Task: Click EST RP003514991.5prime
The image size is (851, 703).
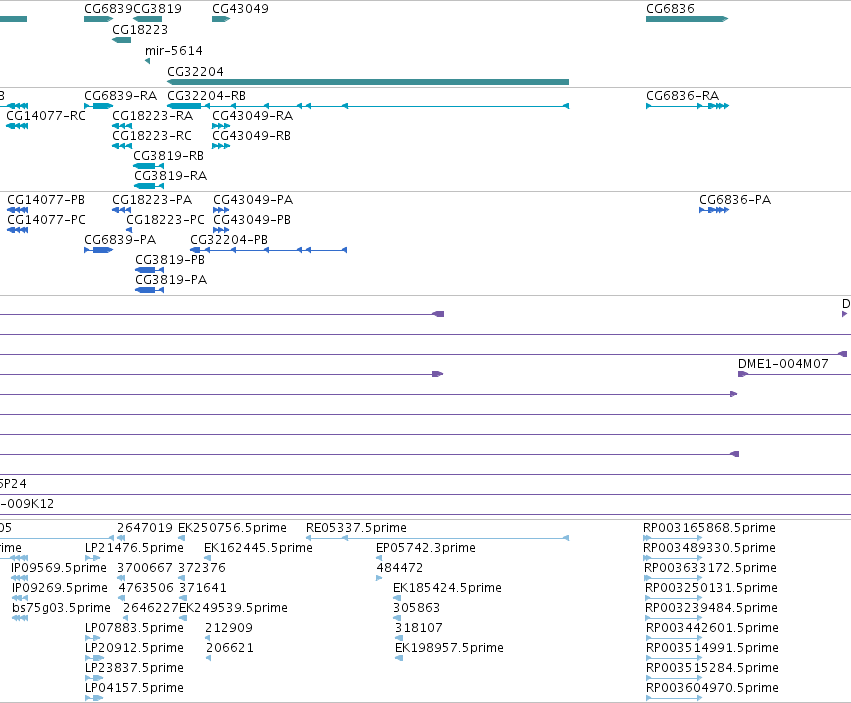Action: coord(674,658)
